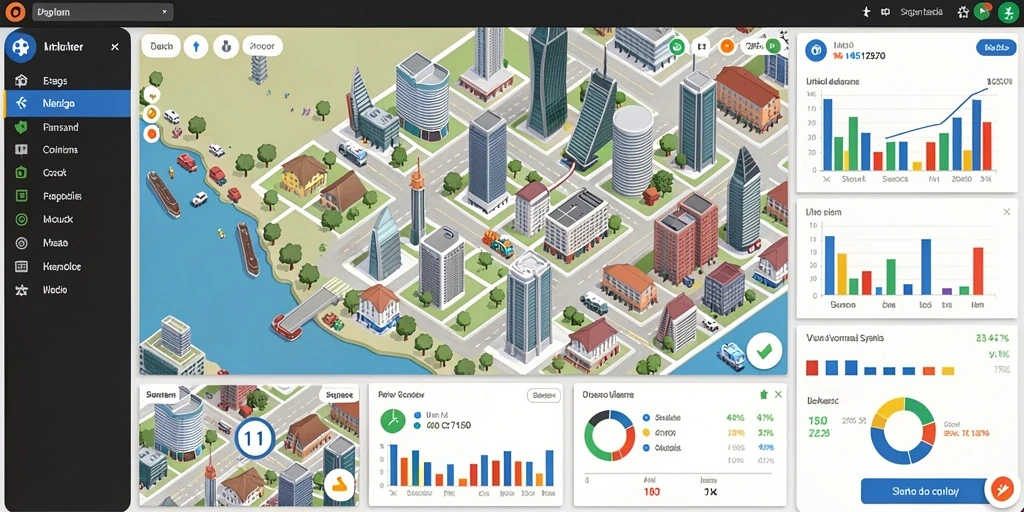Click the grid table icon beside Kemolce
The width and height of the screenshot is (1024, 512).
pos(22,266)
